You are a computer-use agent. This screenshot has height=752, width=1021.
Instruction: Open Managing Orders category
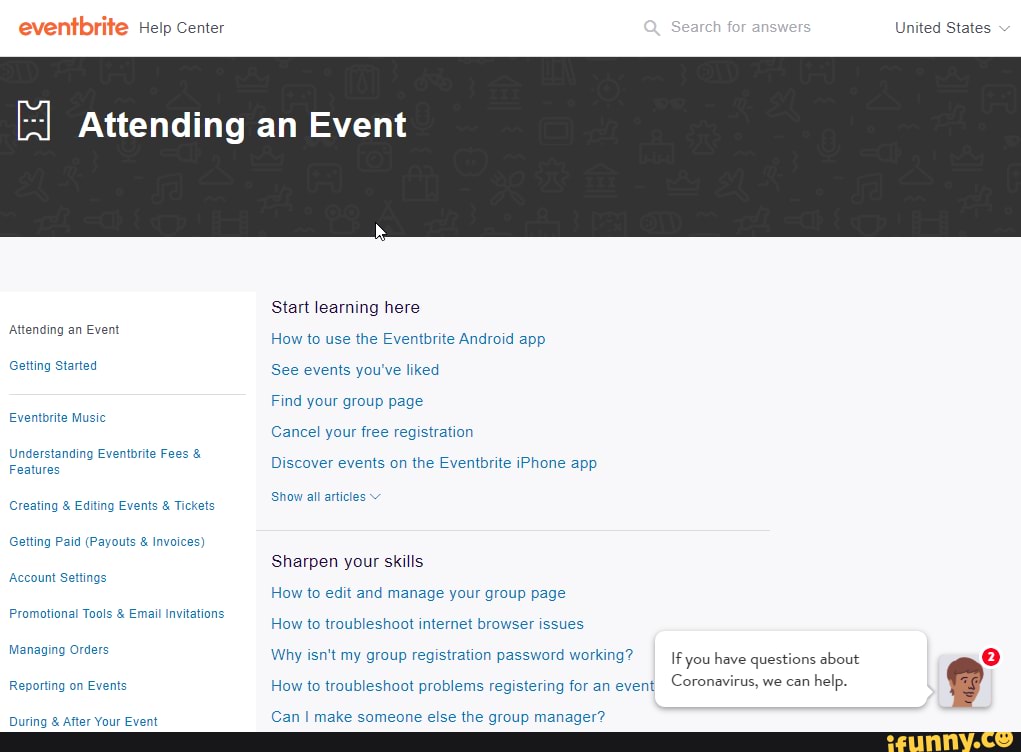(59, 650)
